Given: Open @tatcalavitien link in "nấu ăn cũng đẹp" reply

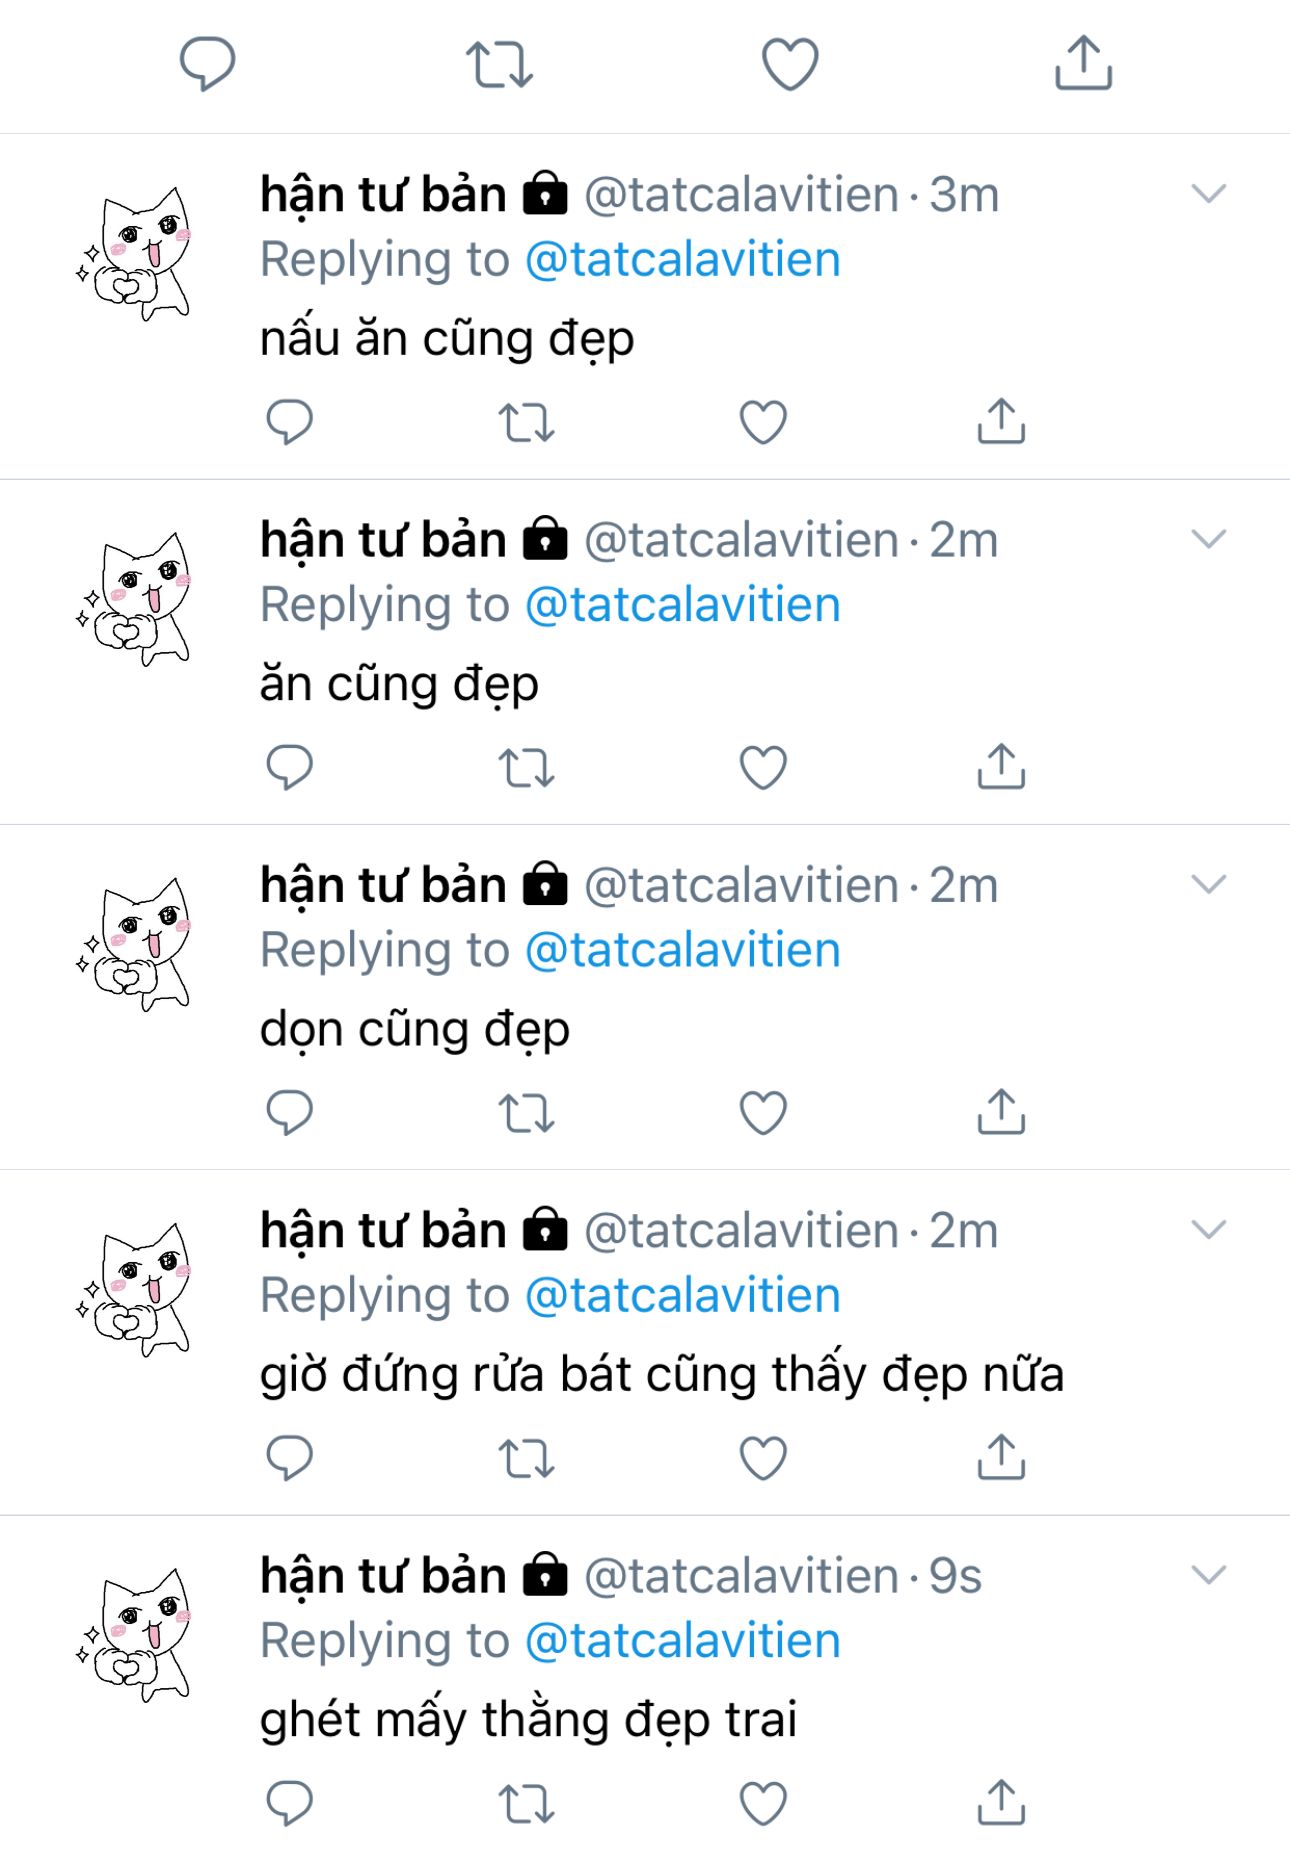Looking at the screenshot, I should (x=682, y=260).
